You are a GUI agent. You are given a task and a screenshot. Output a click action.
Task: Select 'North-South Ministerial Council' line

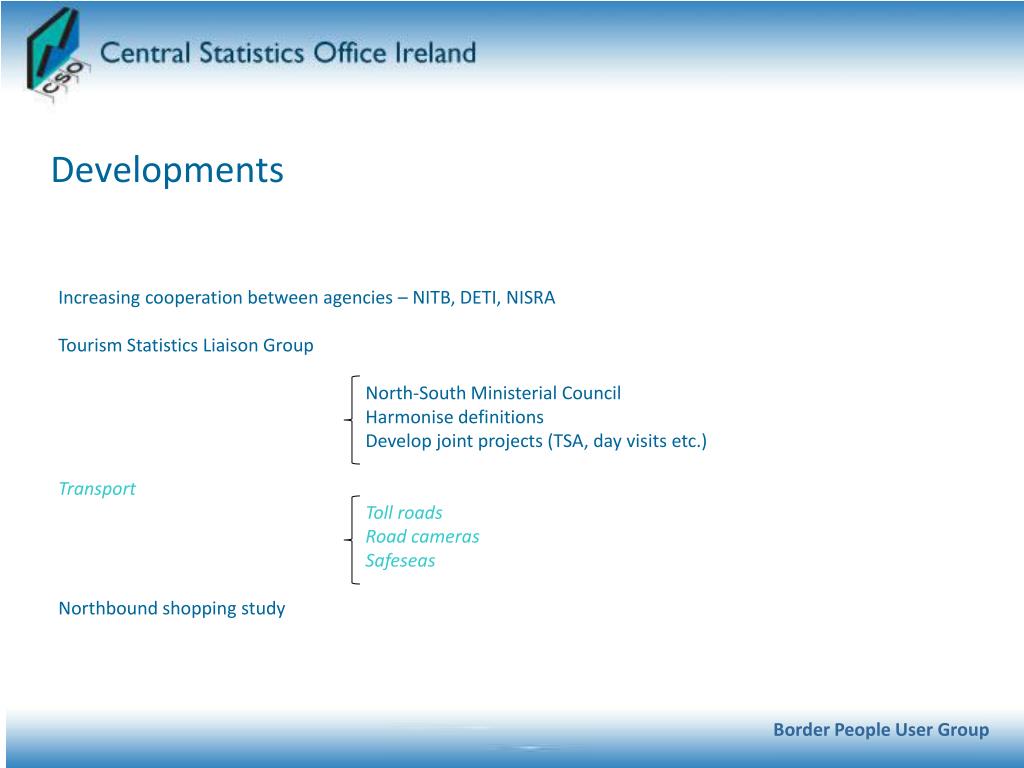pos(493,393)
